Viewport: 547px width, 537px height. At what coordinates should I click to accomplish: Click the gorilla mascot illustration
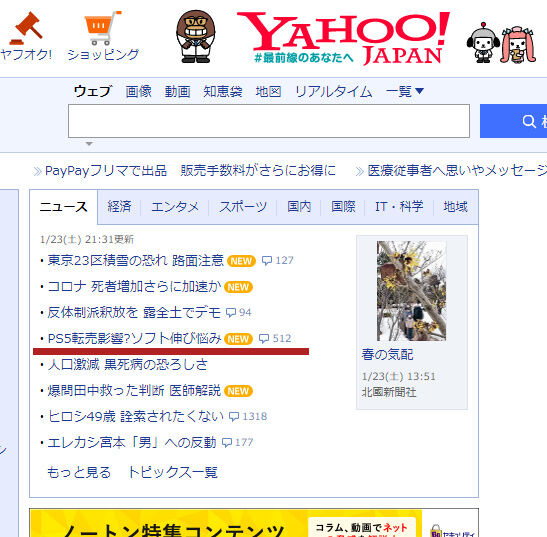pos(196,36)
